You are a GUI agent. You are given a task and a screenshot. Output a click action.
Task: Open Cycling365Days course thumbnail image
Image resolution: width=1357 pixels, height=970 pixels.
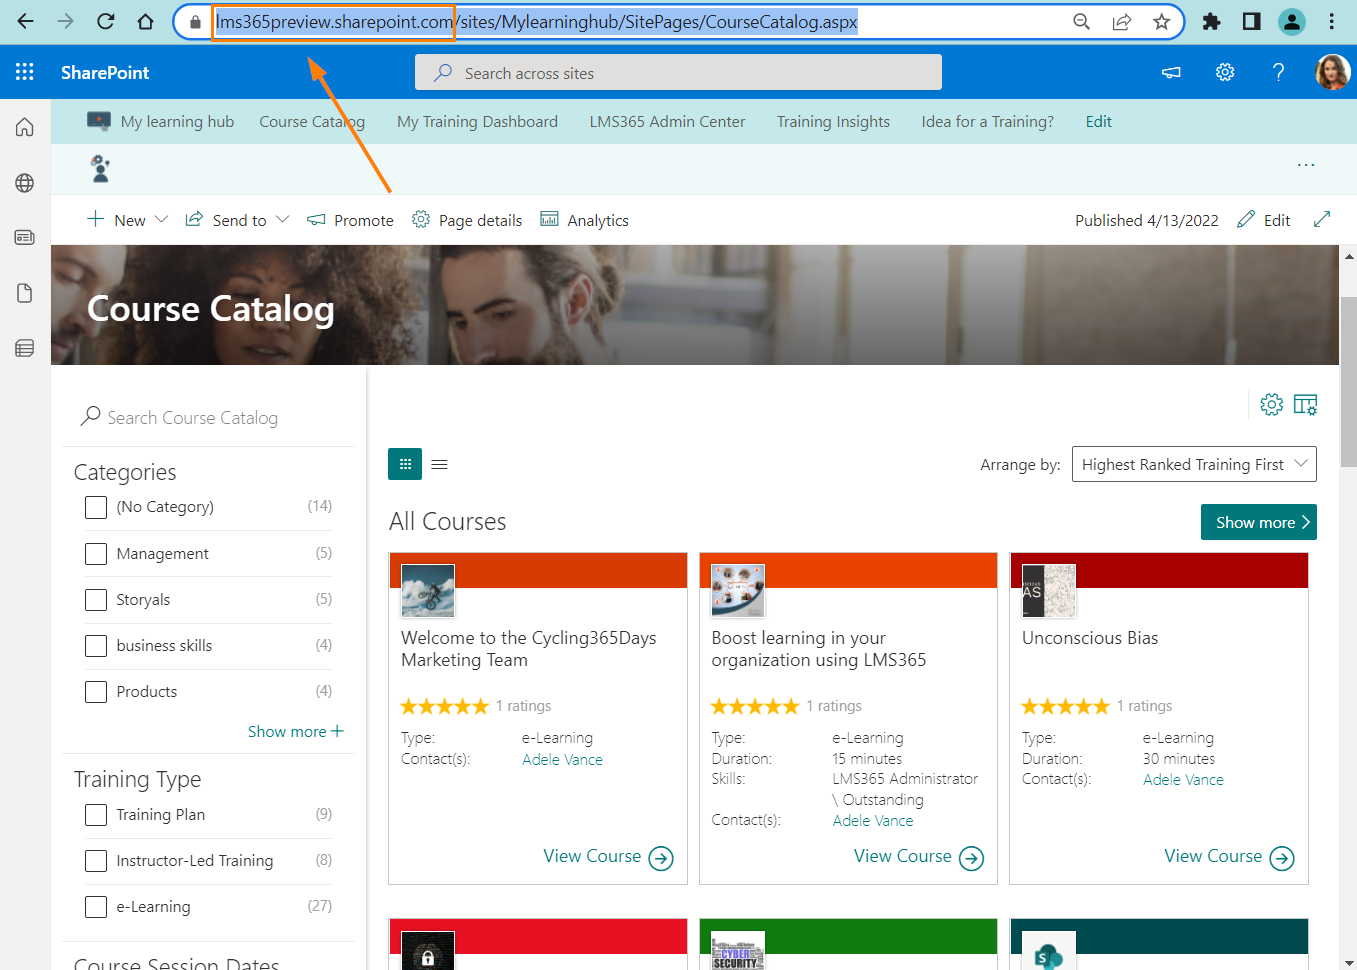(x=428, y=590)
